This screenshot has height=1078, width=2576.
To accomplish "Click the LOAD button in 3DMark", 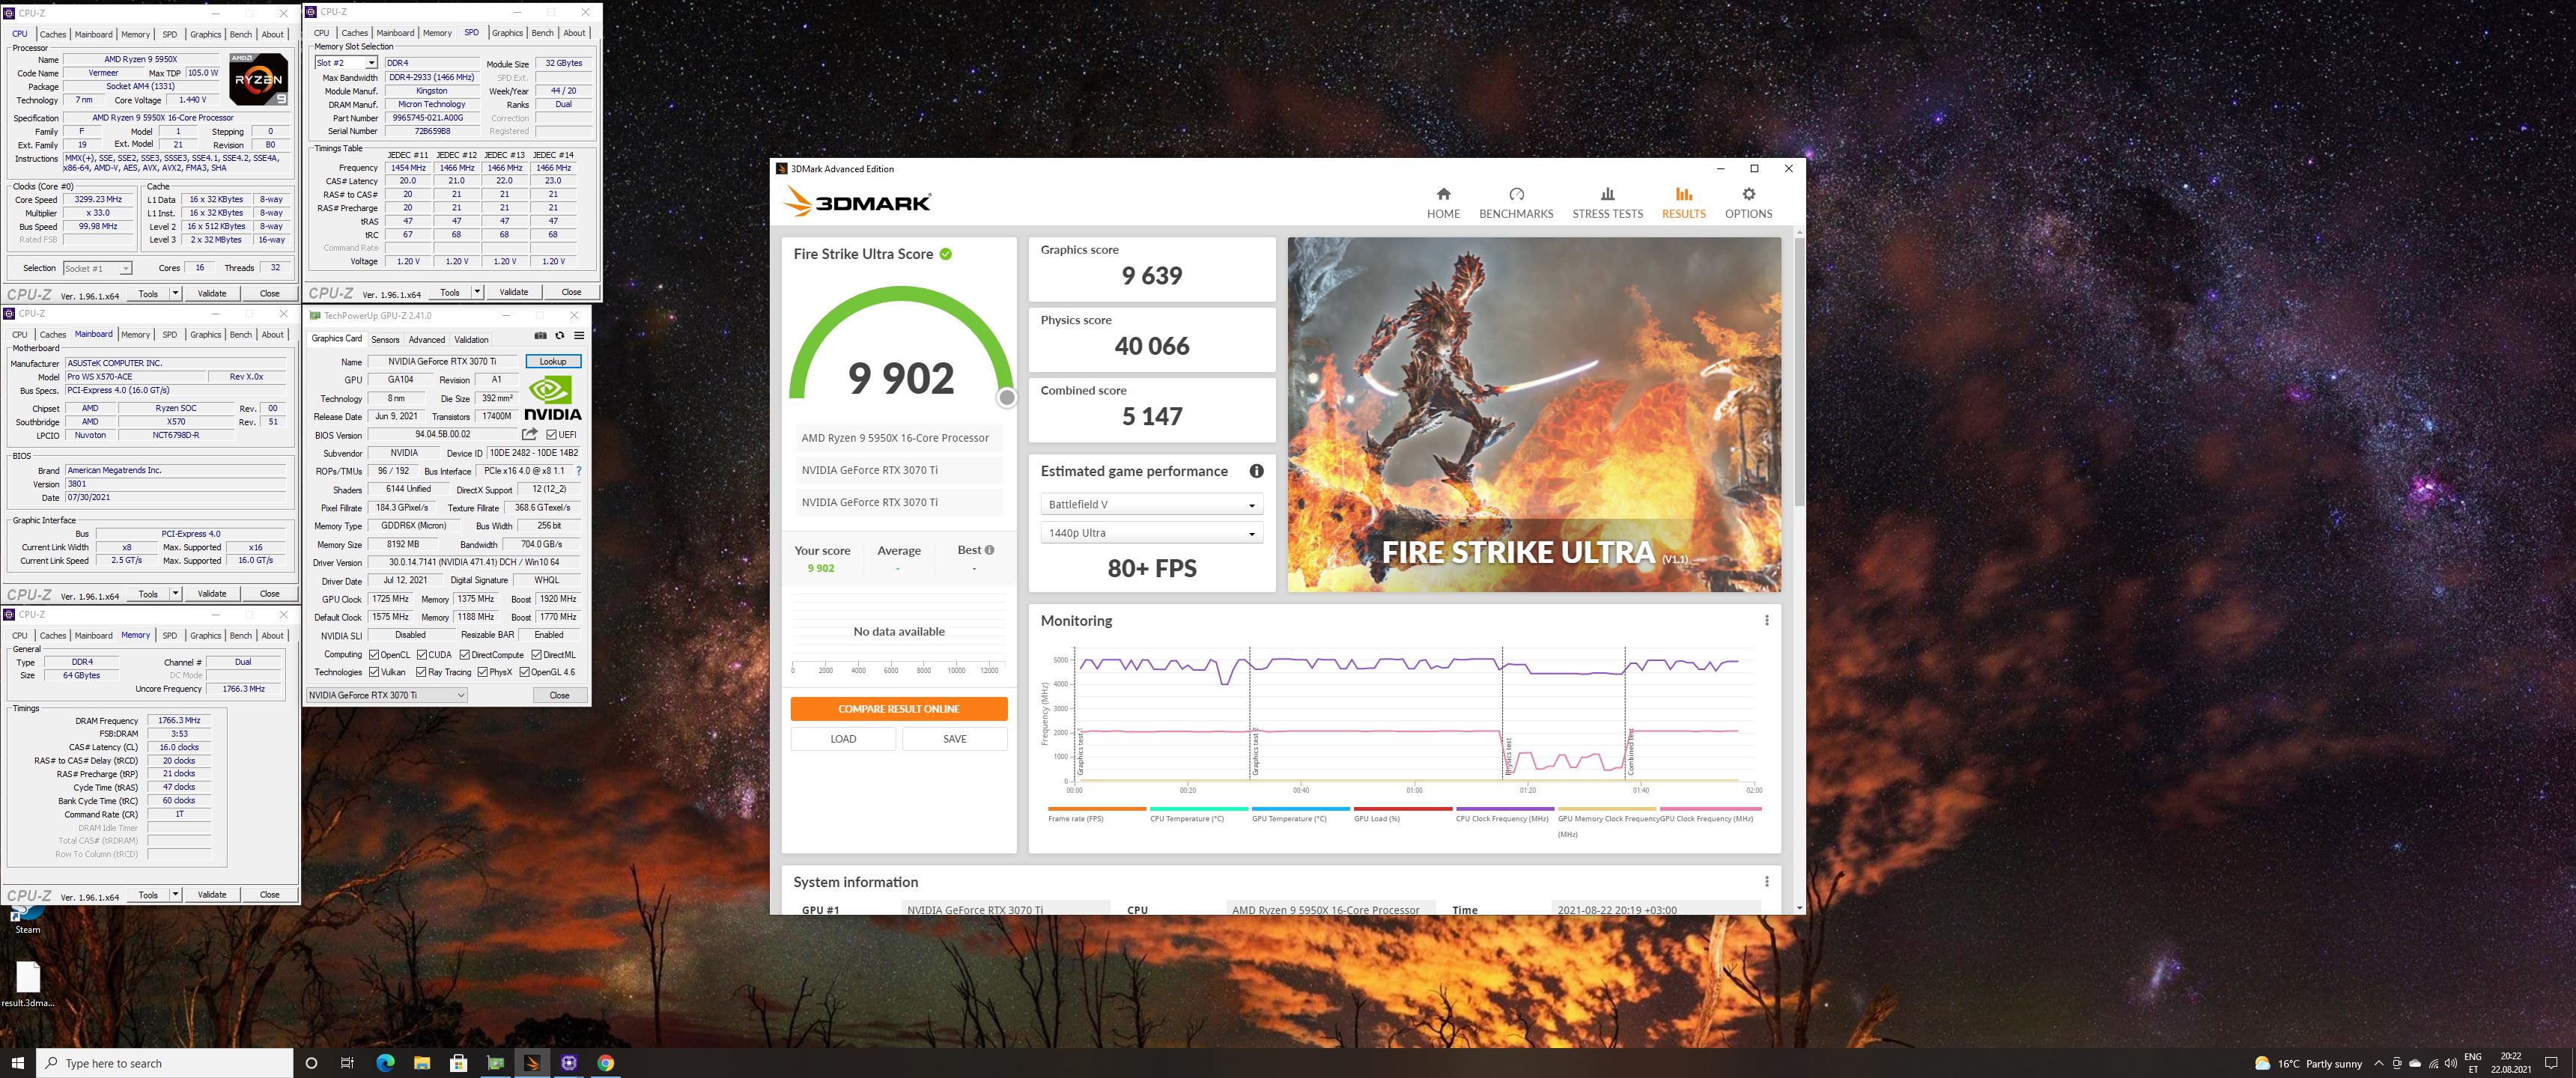I will [x=843, y=738].
